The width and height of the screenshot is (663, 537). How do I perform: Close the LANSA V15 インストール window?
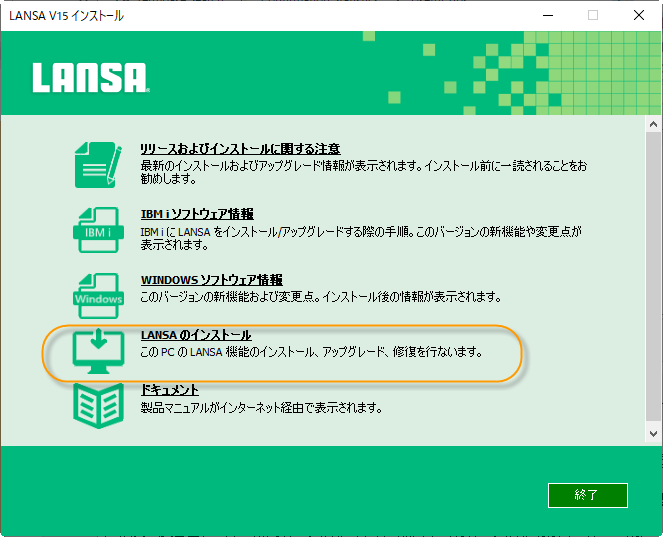pyautogui.click(x=639, y=16)
